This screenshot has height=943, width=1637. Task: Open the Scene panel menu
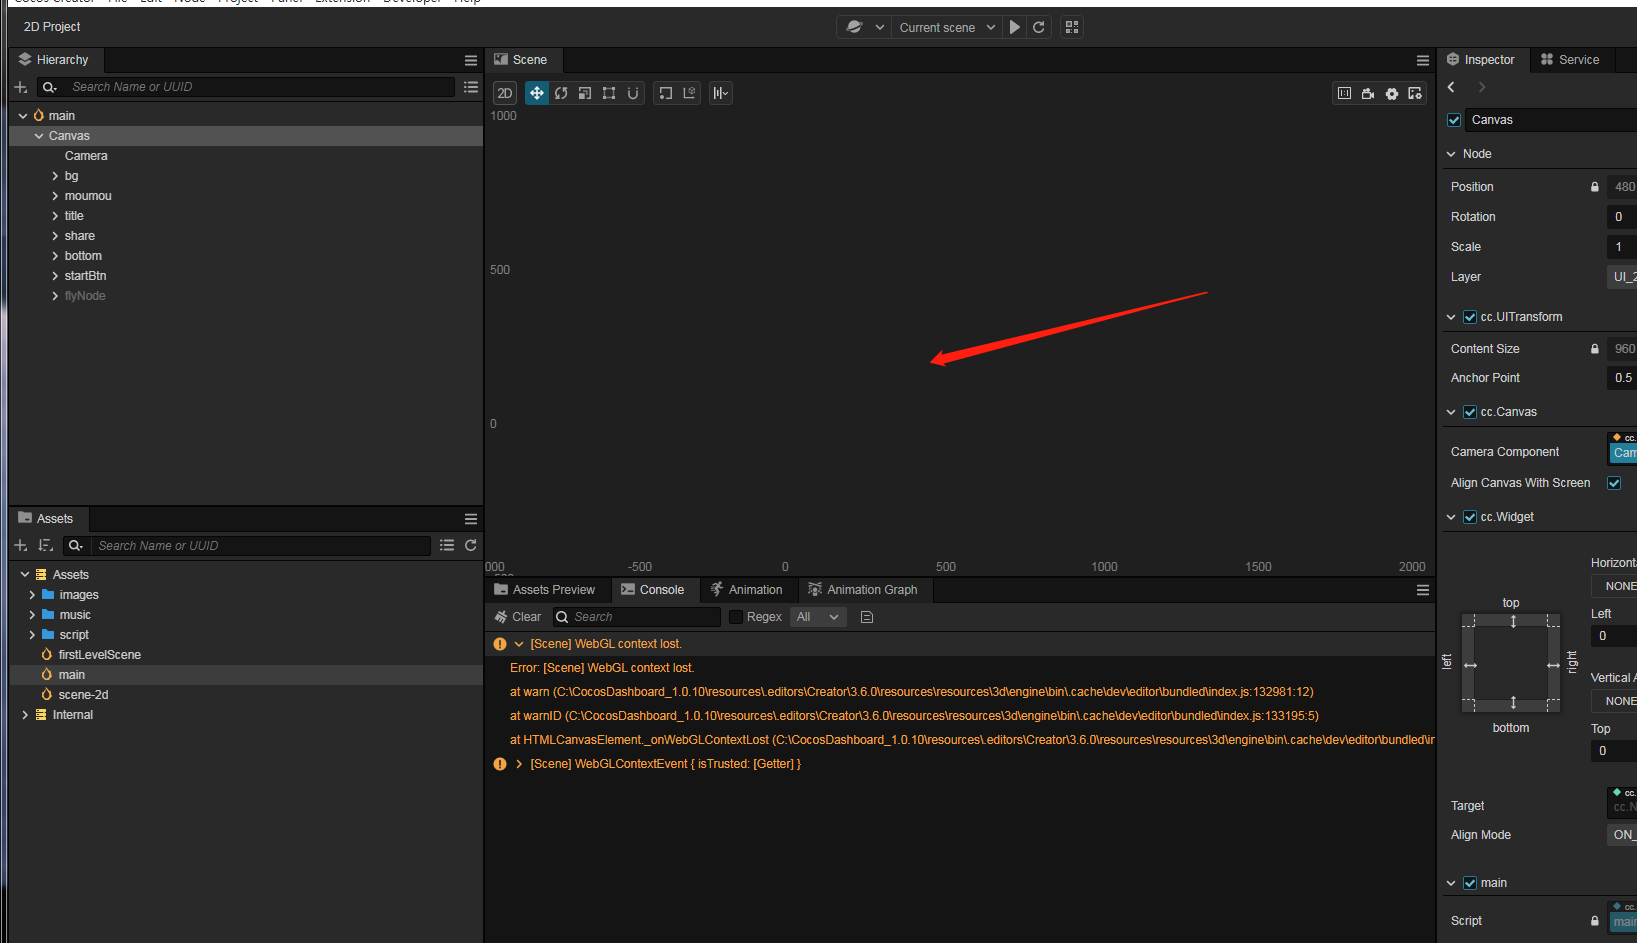pos(1423,60)
